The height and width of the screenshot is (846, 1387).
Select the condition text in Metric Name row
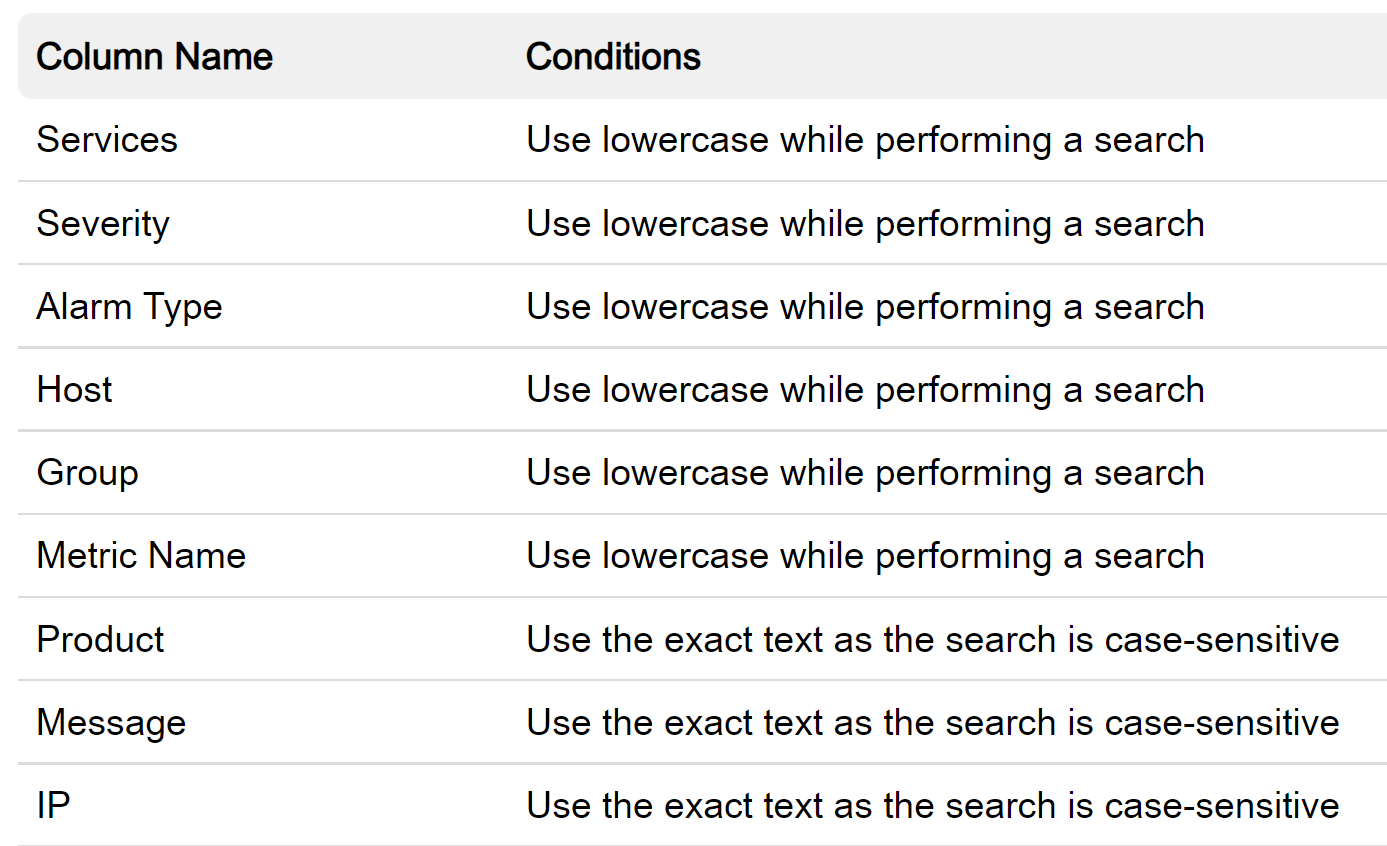(865, 555)
